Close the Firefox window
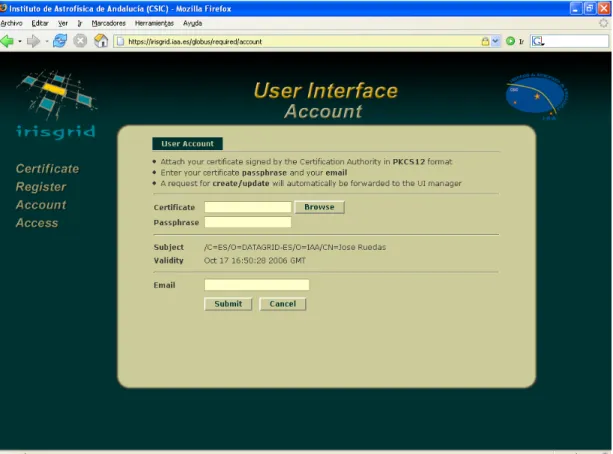Viewport: 613px width, 454px height. 604,8
